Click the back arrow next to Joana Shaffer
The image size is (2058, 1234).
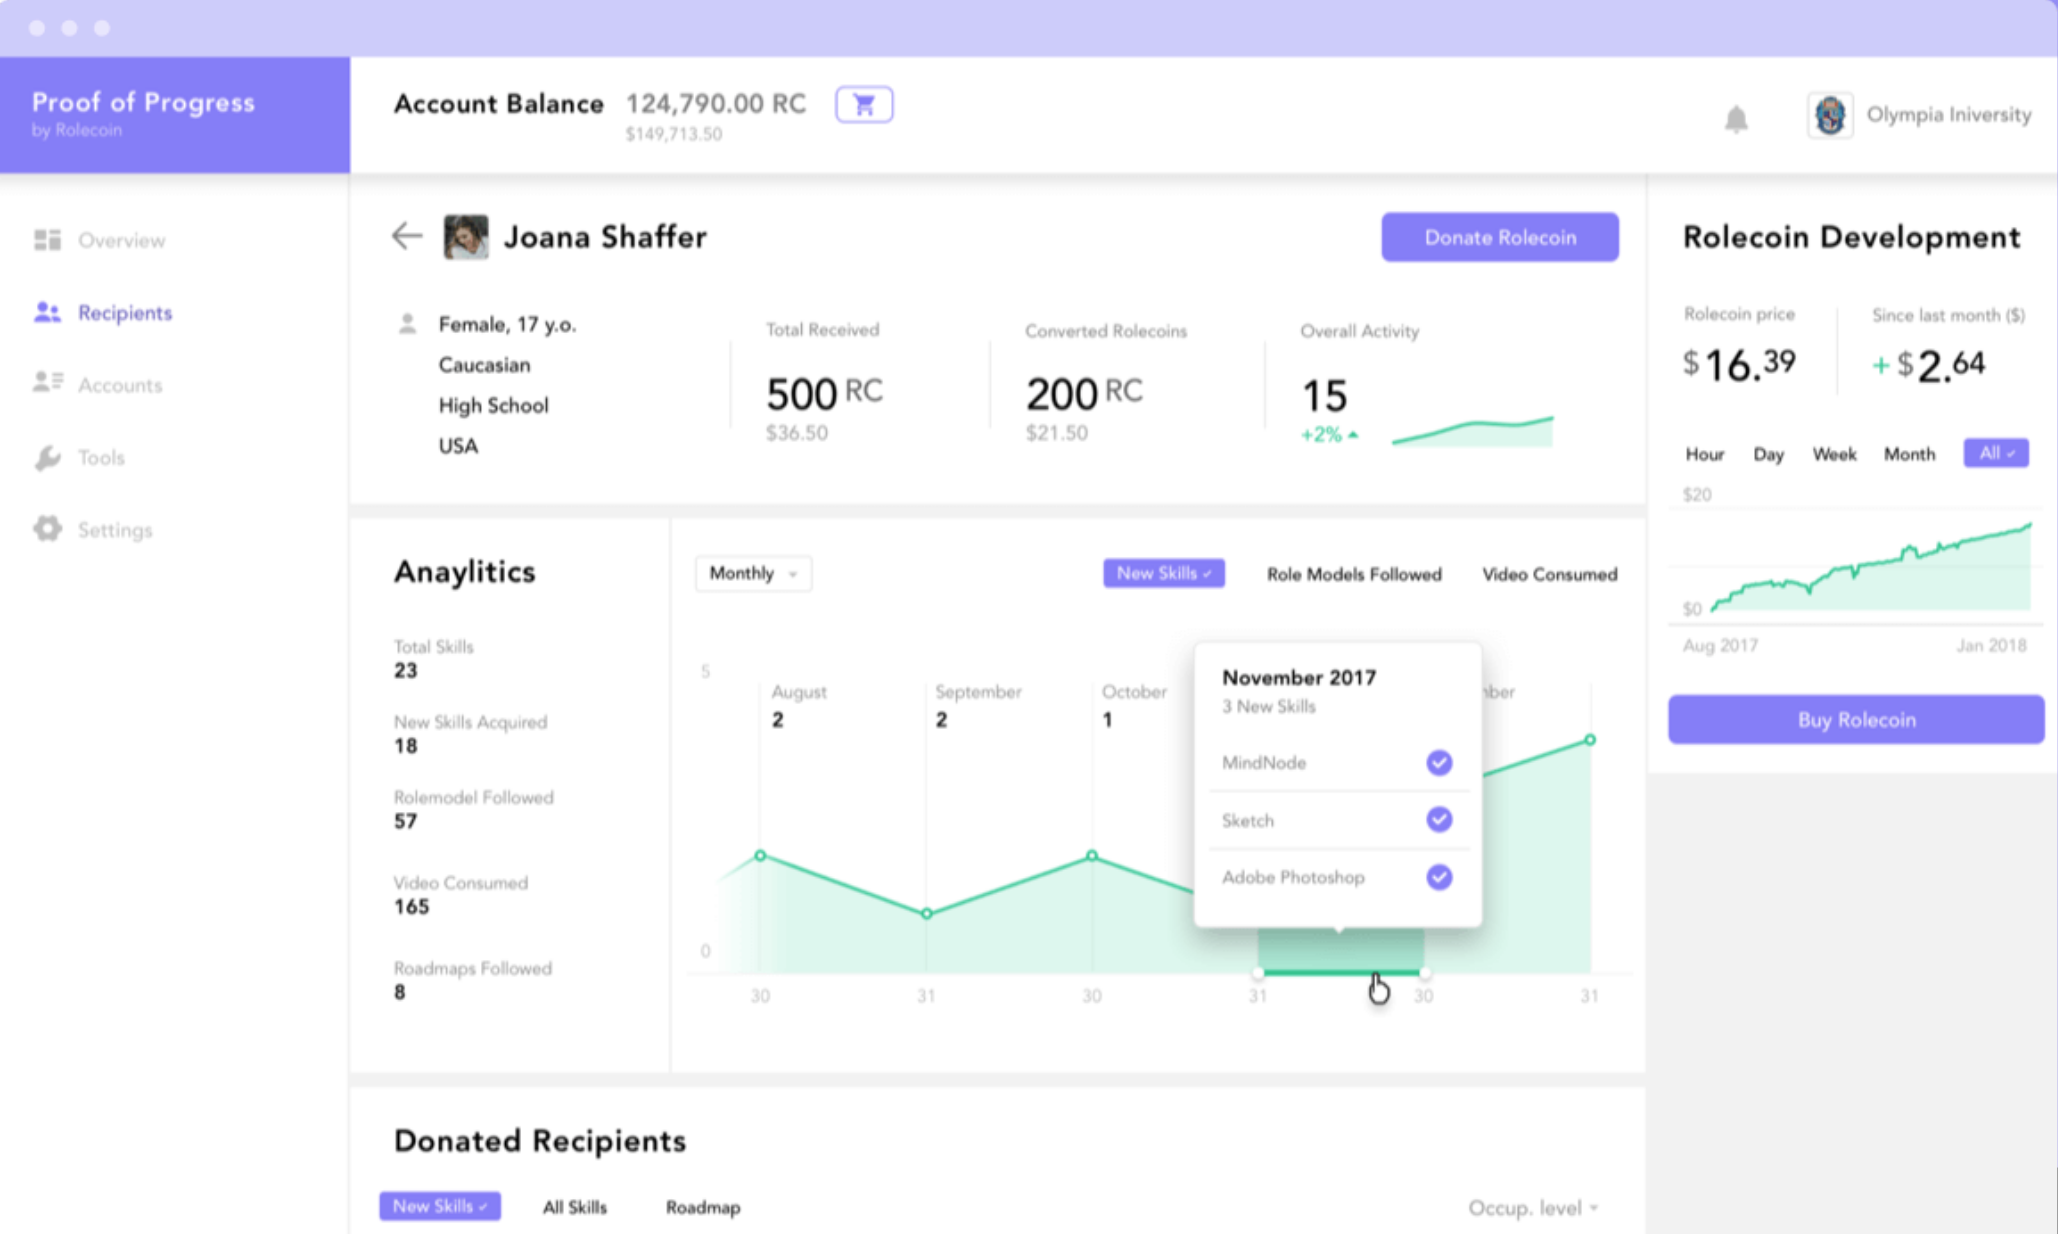406,236
